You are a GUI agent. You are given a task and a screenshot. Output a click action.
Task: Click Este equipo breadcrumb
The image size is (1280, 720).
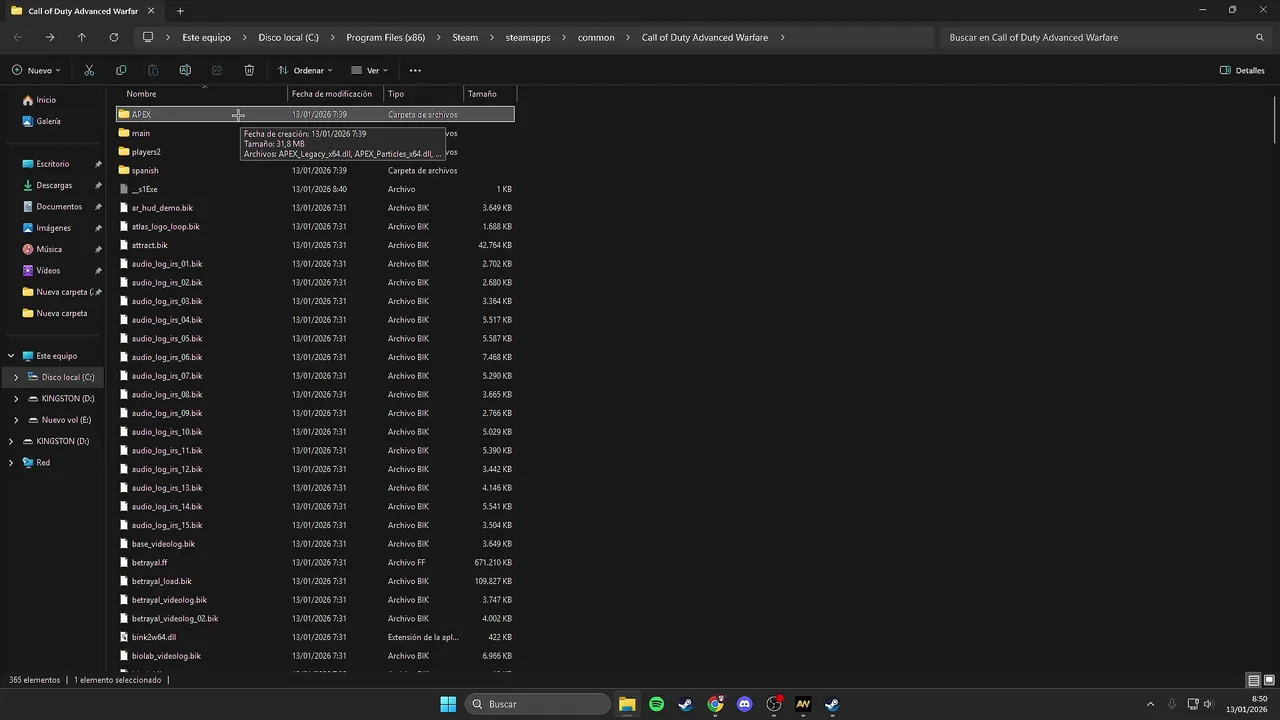coord(206,37)
